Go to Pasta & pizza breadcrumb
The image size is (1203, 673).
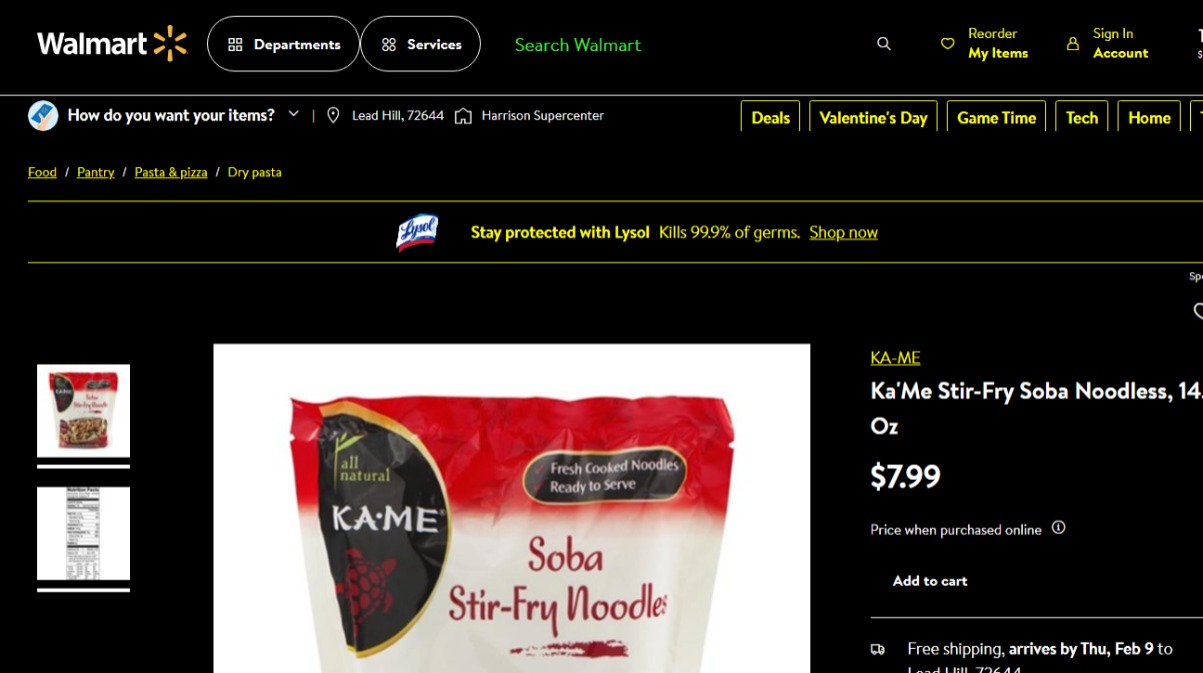[171, 172]
